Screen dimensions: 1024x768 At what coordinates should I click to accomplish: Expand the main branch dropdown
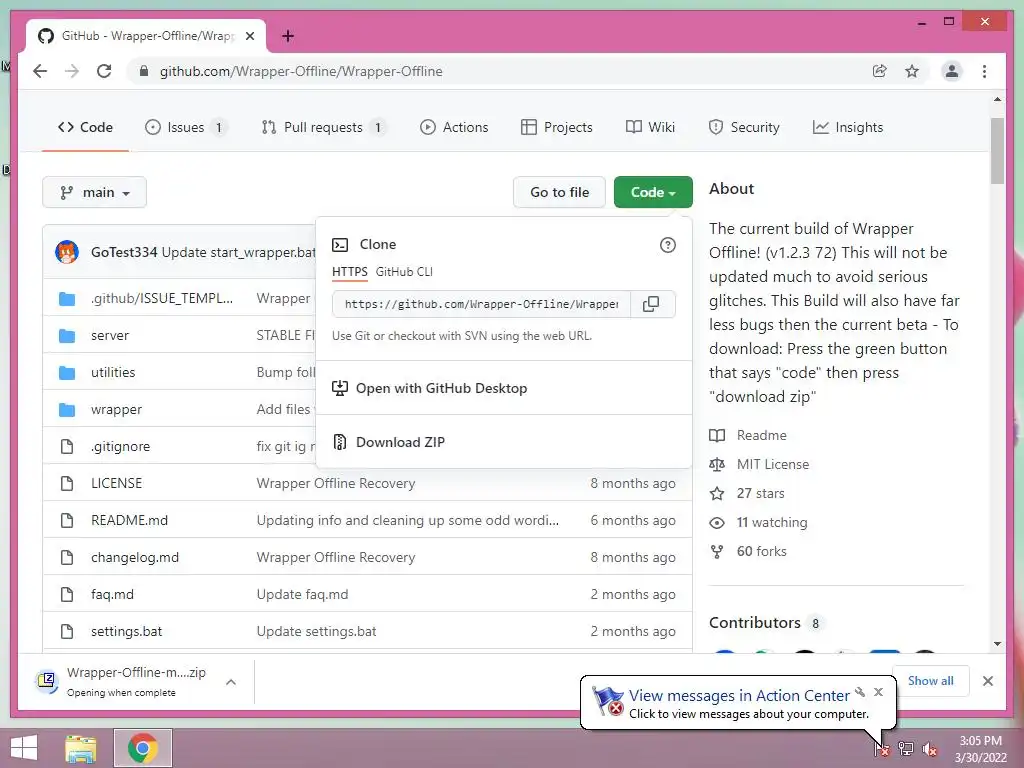coord(94,192)
